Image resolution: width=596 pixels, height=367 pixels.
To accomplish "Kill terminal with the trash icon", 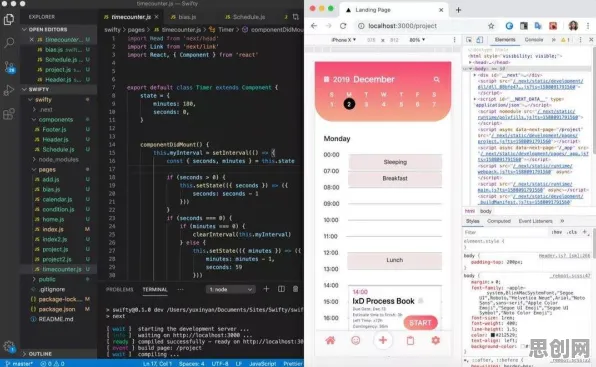I will pos(295,289).
